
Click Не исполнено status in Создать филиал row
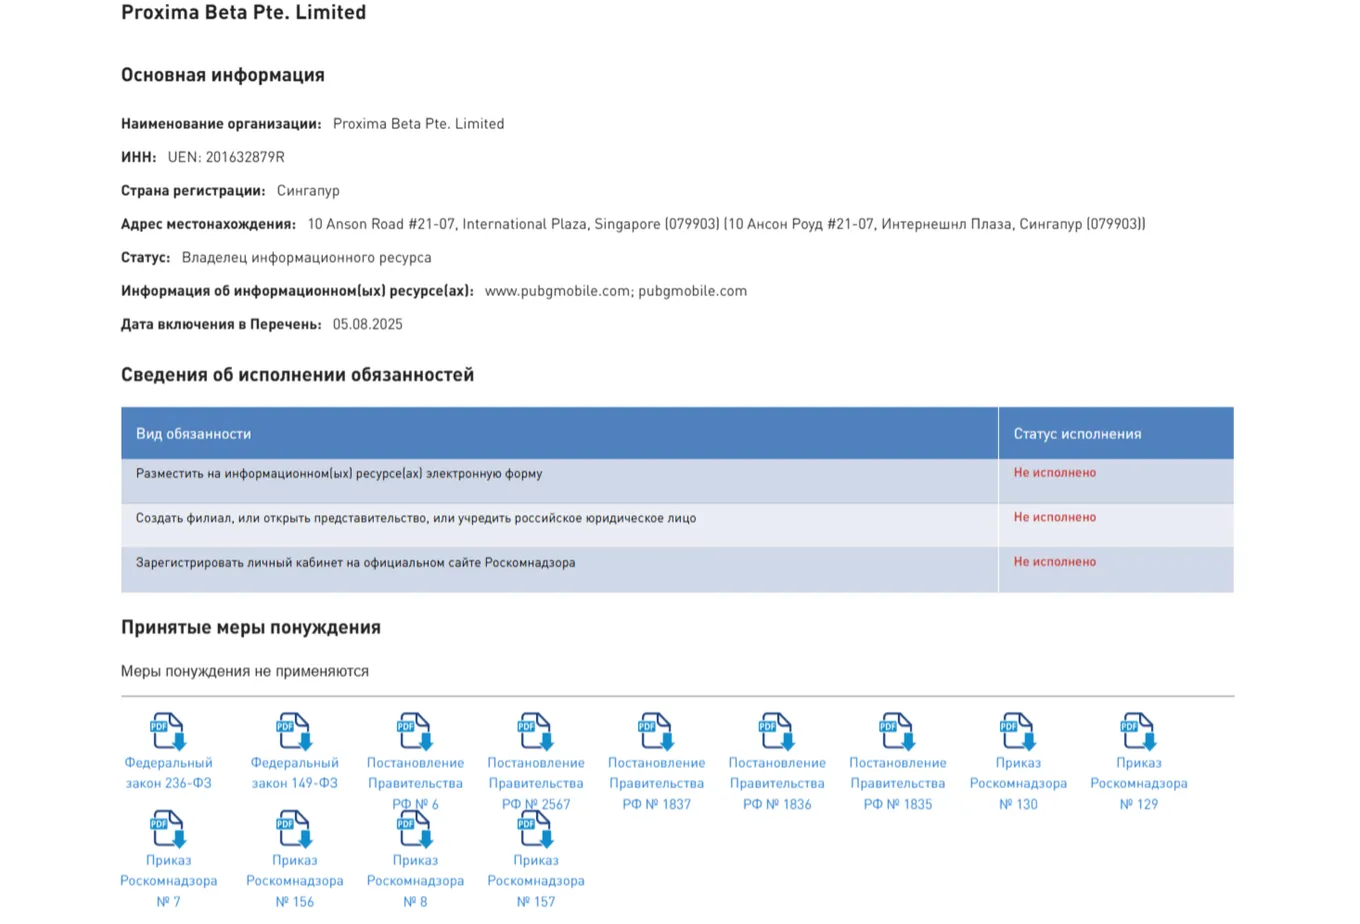coord(1055,518)
